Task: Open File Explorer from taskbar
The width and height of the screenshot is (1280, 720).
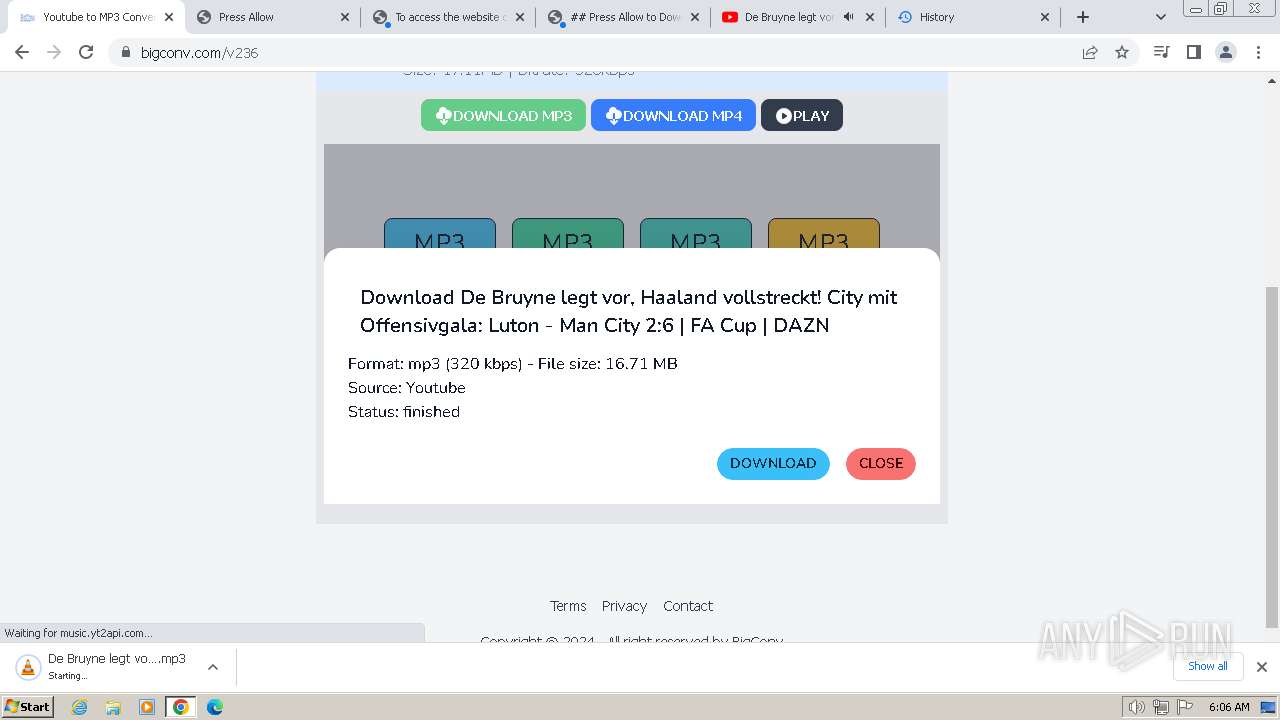Action: [113, 707]
